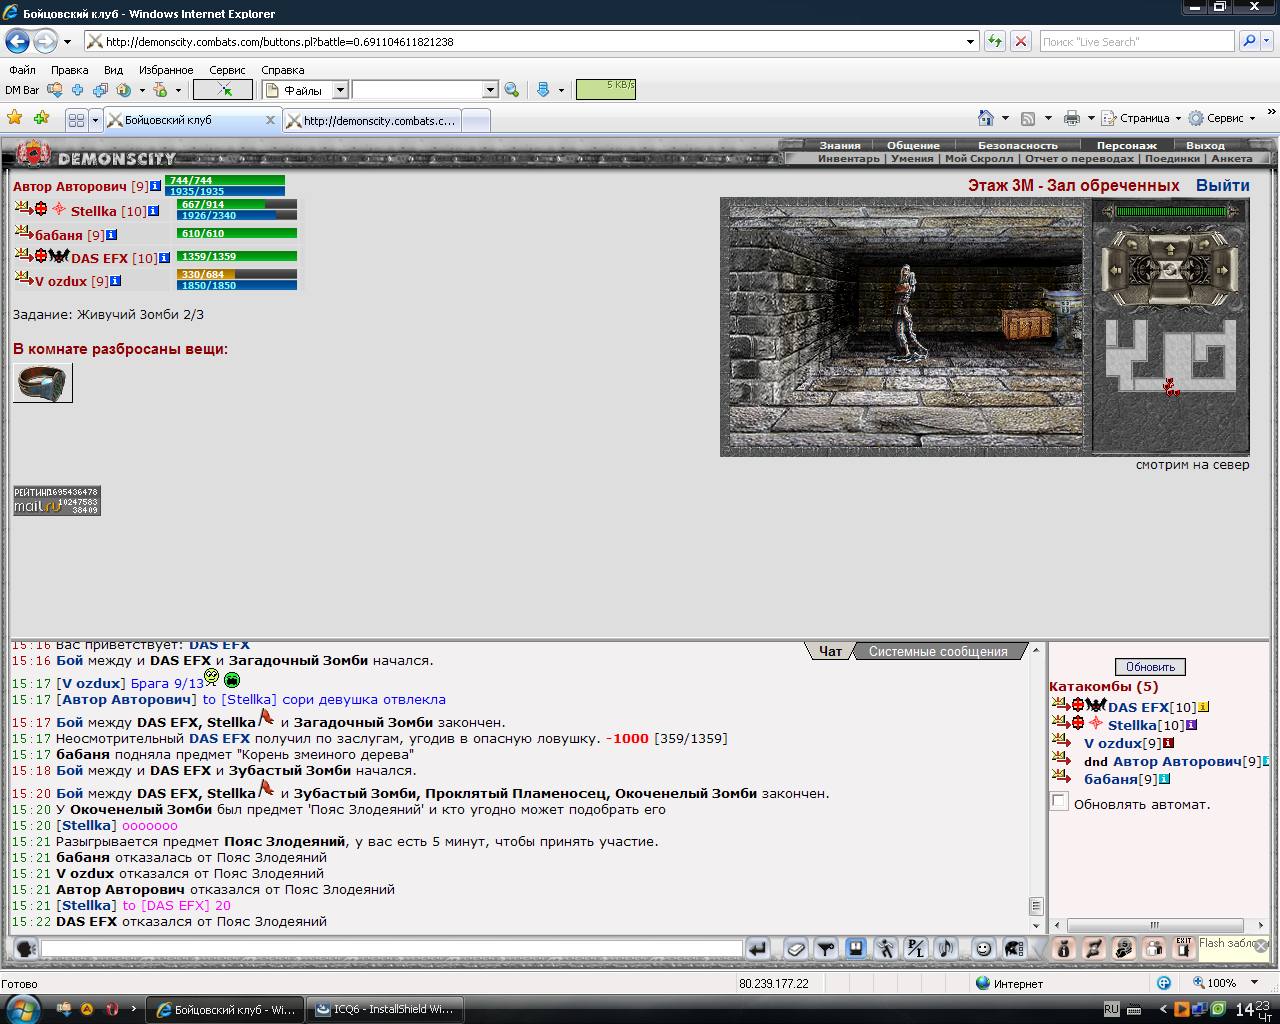Screen dimensions: 1280x1024
Task: Click the mail.ru rating counter banner
Action: tap(57, 501)
